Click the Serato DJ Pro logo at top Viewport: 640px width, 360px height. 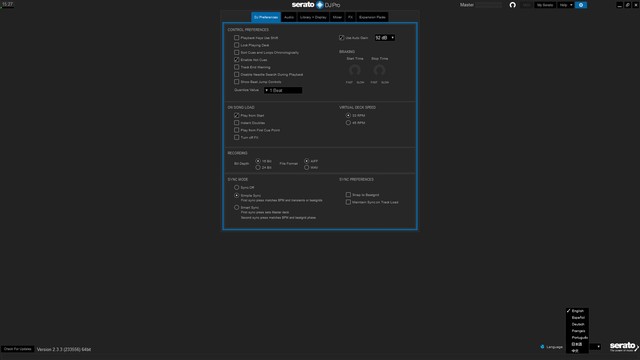point(316,5)
